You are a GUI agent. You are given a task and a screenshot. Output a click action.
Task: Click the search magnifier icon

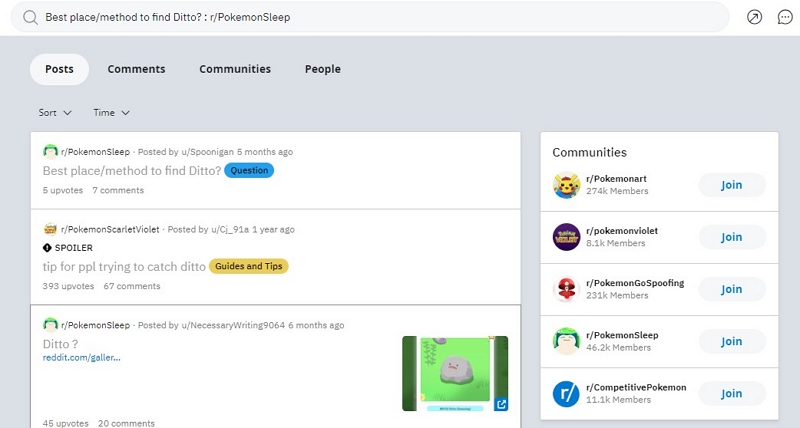tap(30, 17)
